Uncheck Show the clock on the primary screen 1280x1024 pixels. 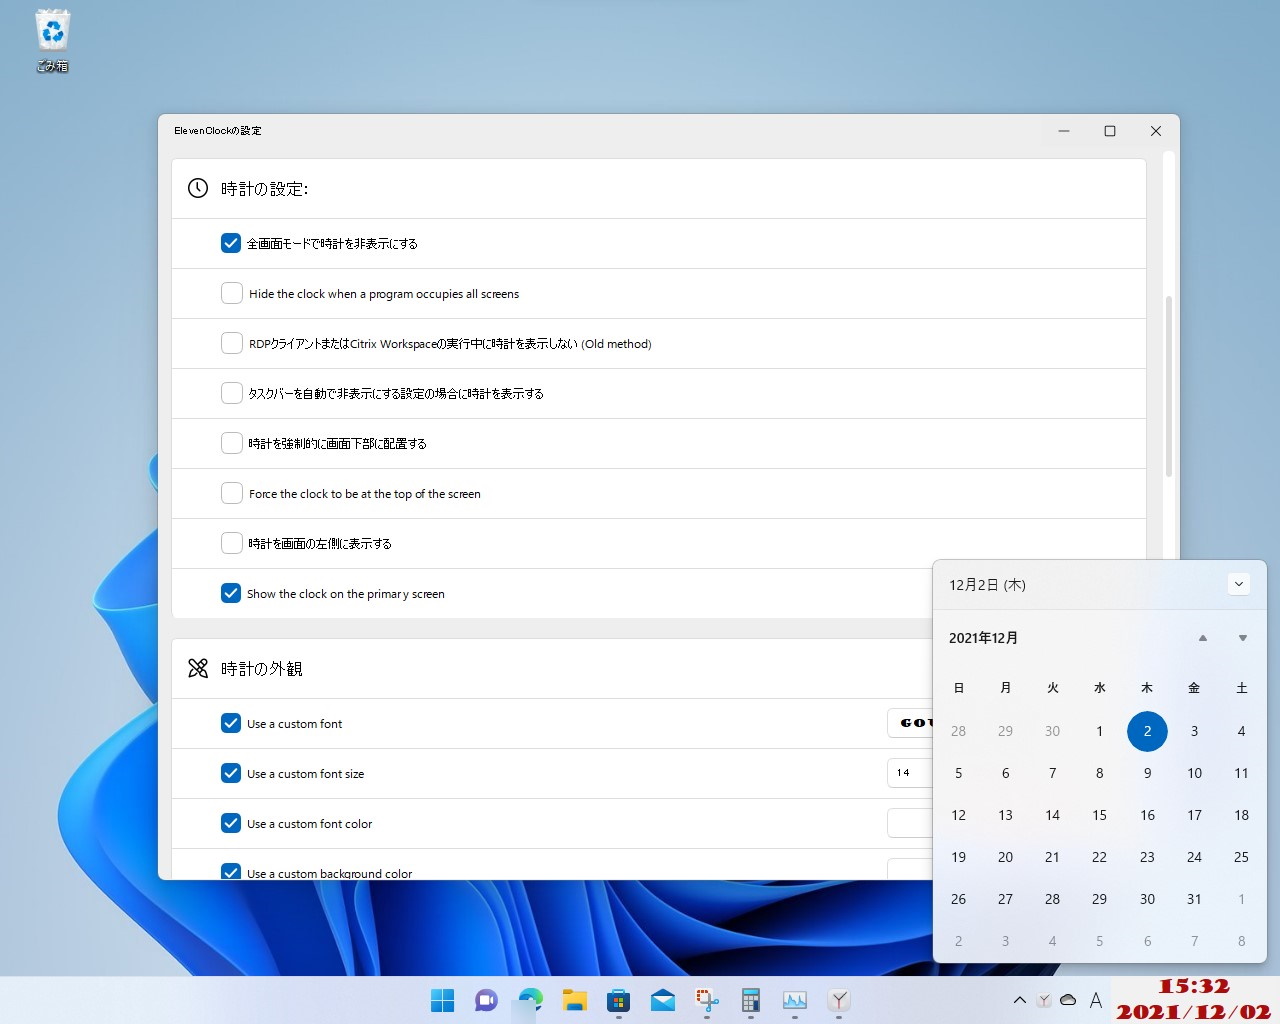point(231,593)
